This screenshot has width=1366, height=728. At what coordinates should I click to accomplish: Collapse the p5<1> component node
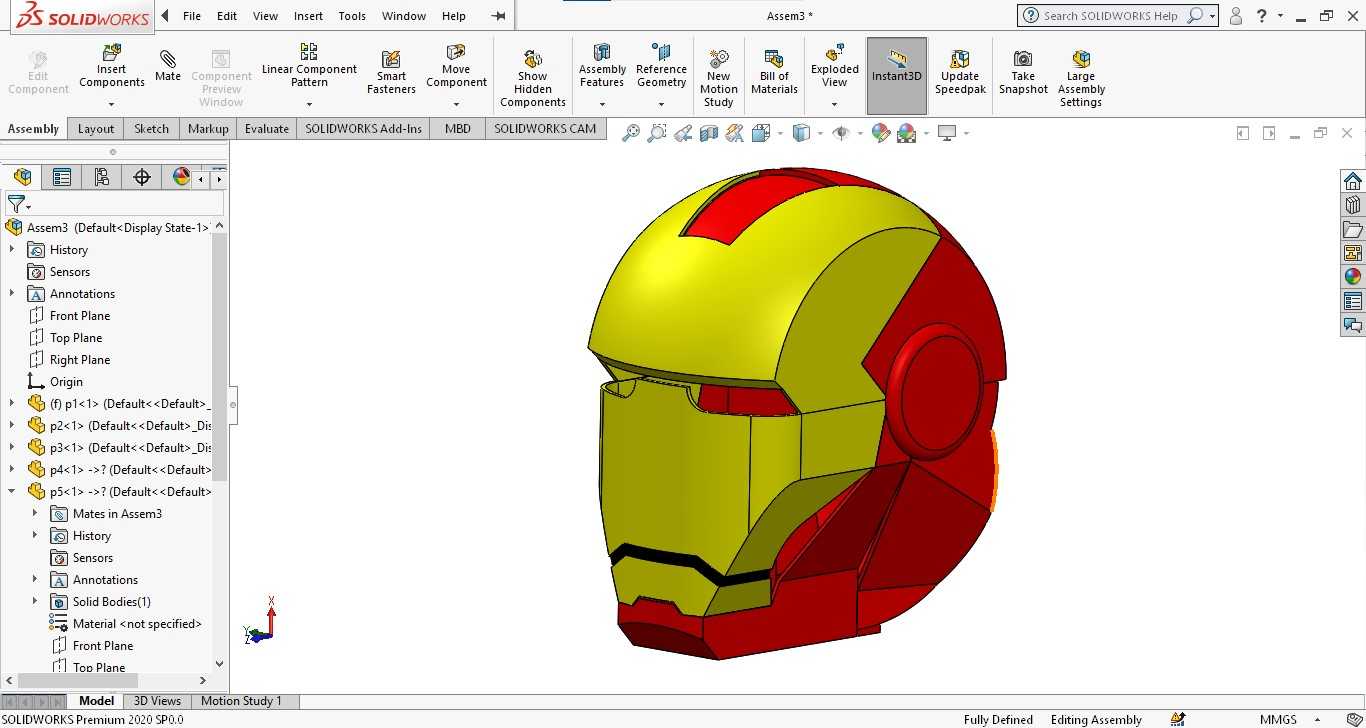12,492
